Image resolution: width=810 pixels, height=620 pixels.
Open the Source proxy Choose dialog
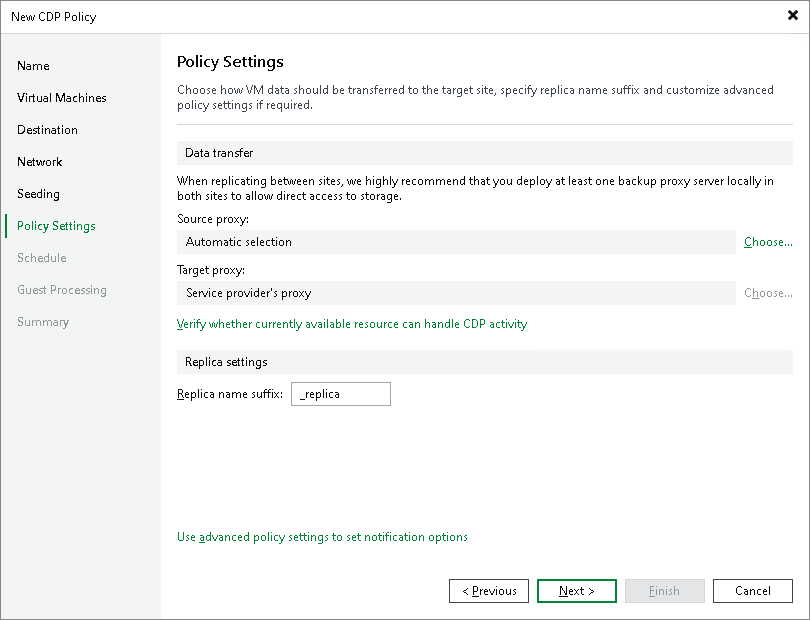point(766,241)
